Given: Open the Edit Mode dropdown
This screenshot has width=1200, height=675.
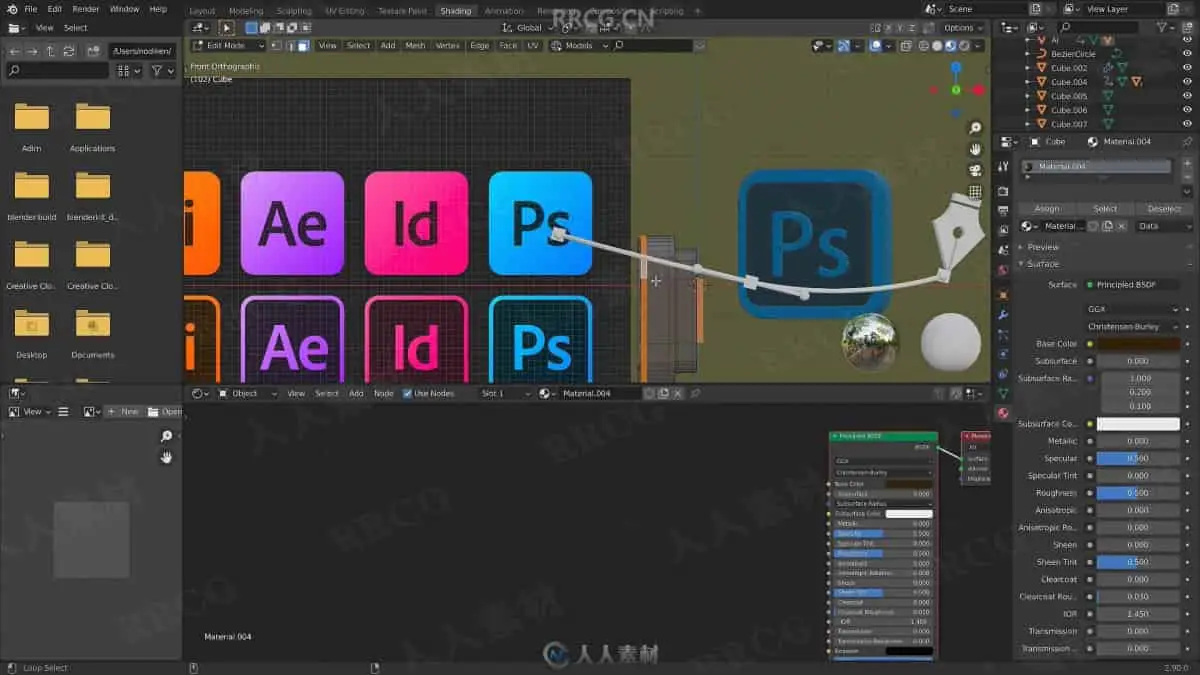Looking at the screenshot, I should 228,46.
